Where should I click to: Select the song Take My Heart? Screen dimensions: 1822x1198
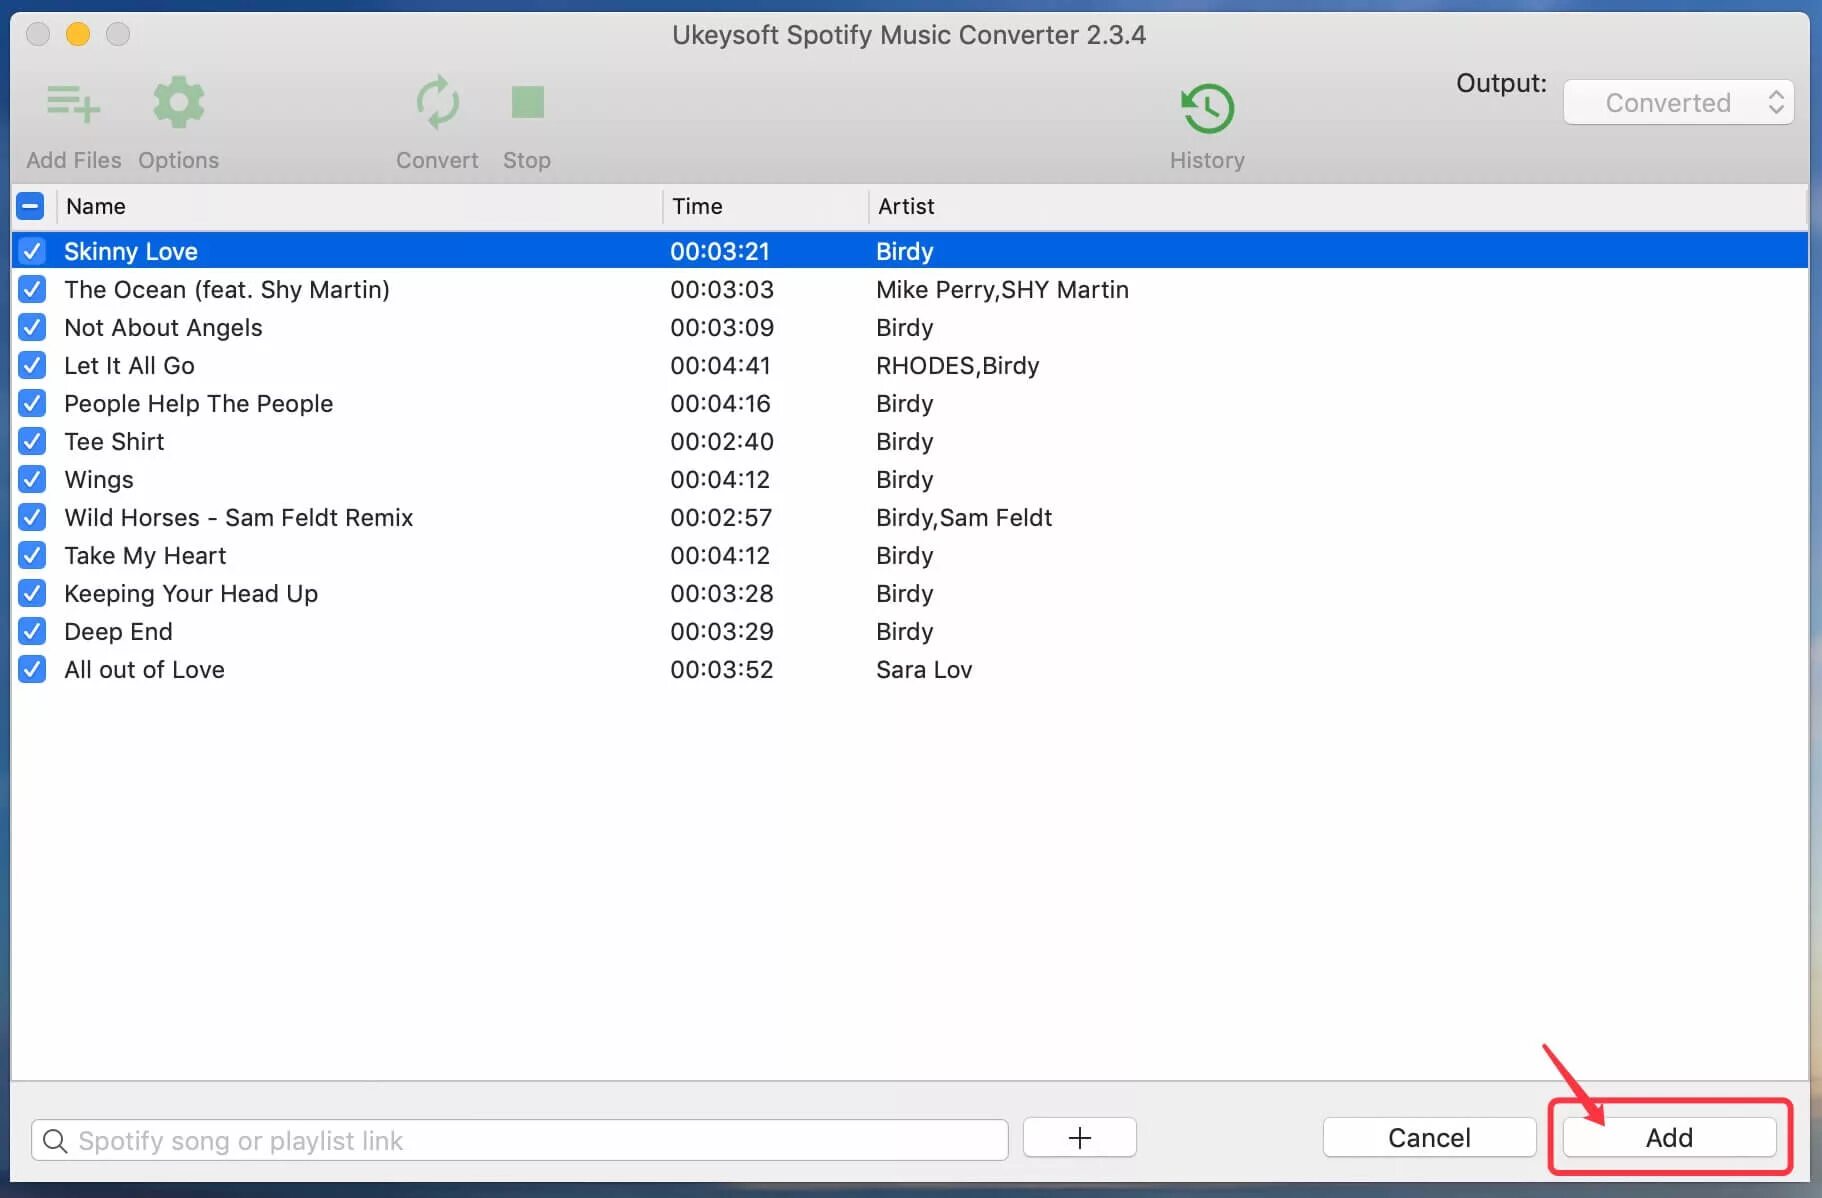145,555
